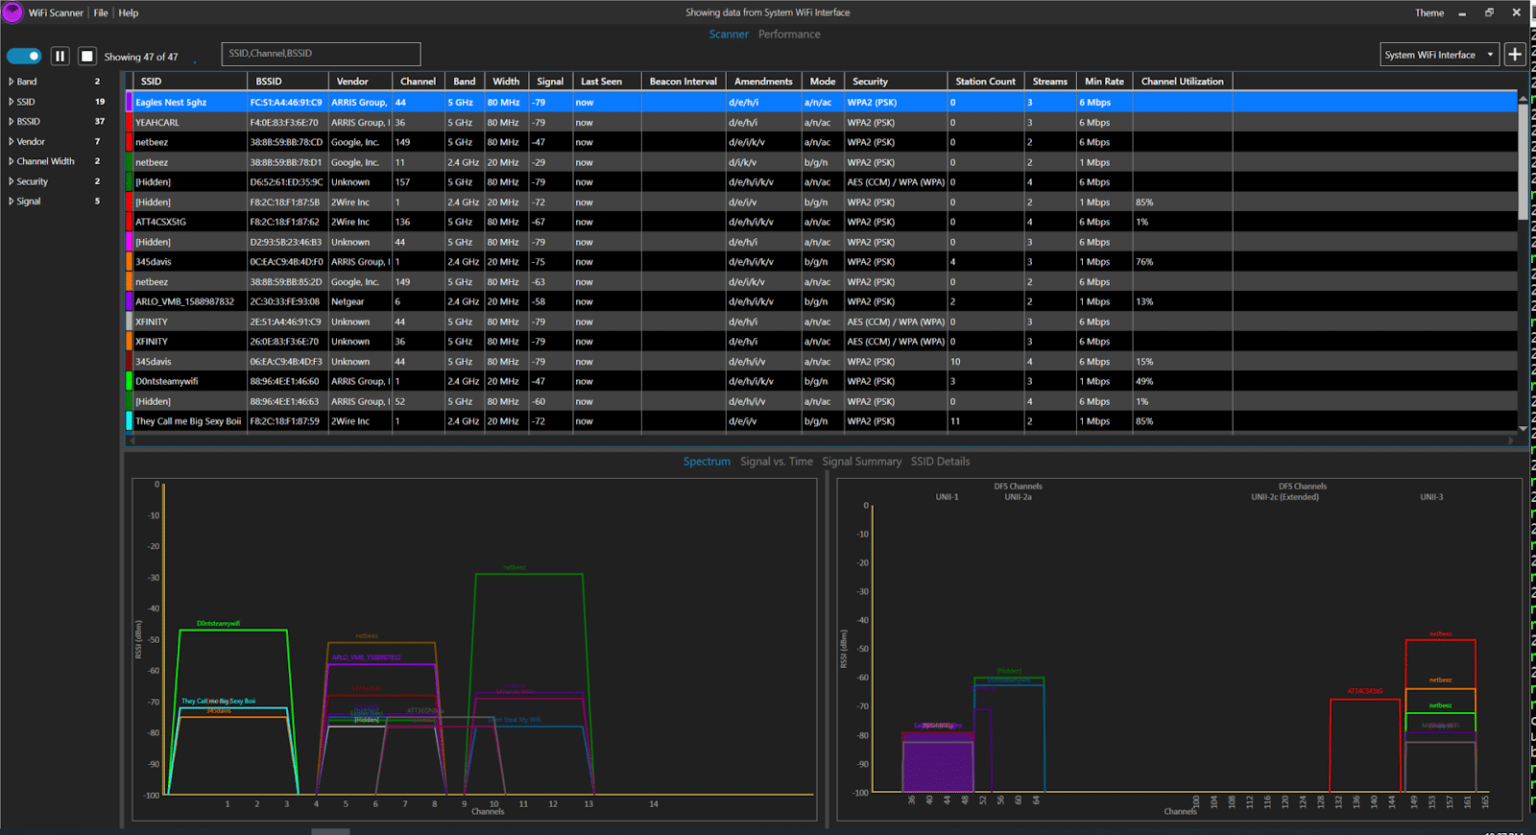
Task: Disable scanning with the toggle switch
Action: (22, 55)
